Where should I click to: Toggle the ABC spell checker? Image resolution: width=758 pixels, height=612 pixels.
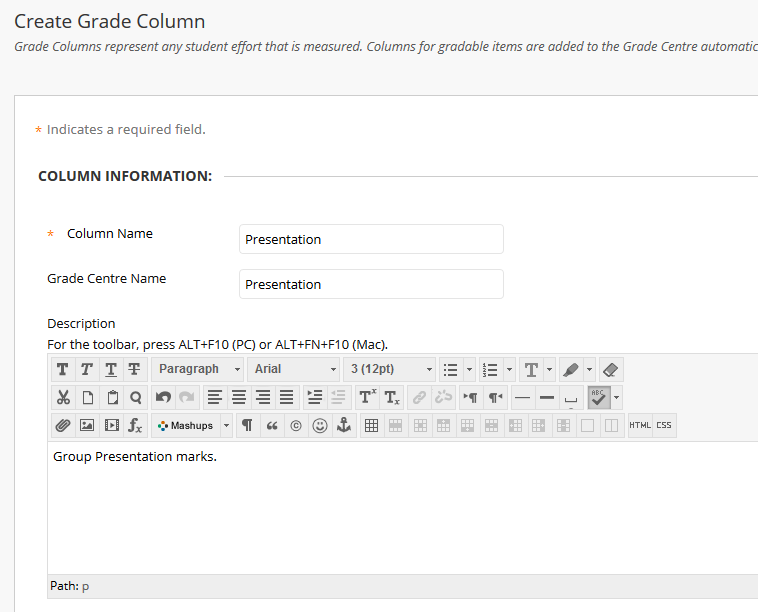pyautogui.click(x=599, y=398)
